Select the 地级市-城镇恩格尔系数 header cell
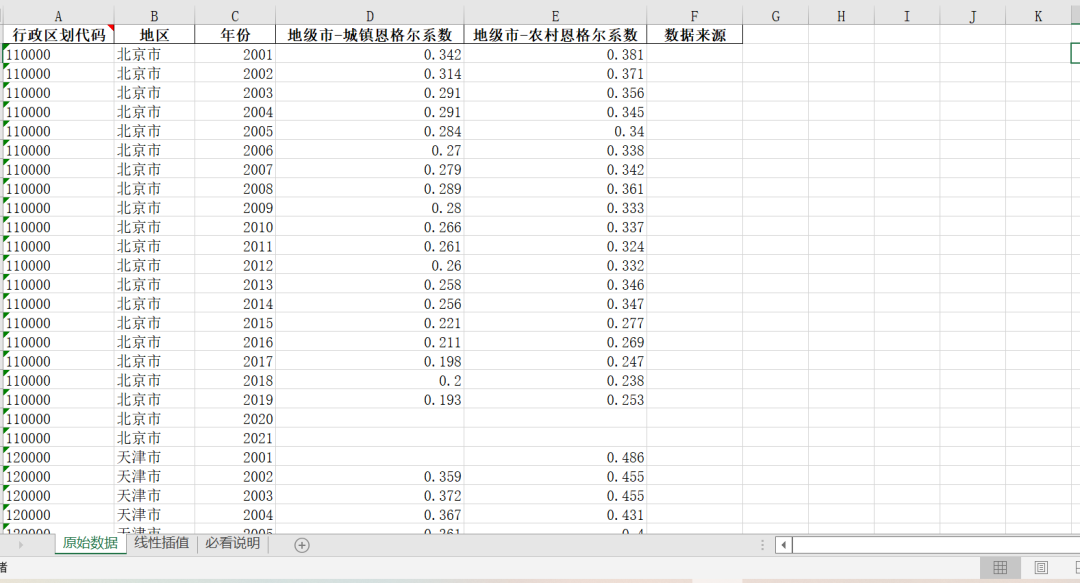Viewport: 1080px width, 583px height. [x=370, y=34]
